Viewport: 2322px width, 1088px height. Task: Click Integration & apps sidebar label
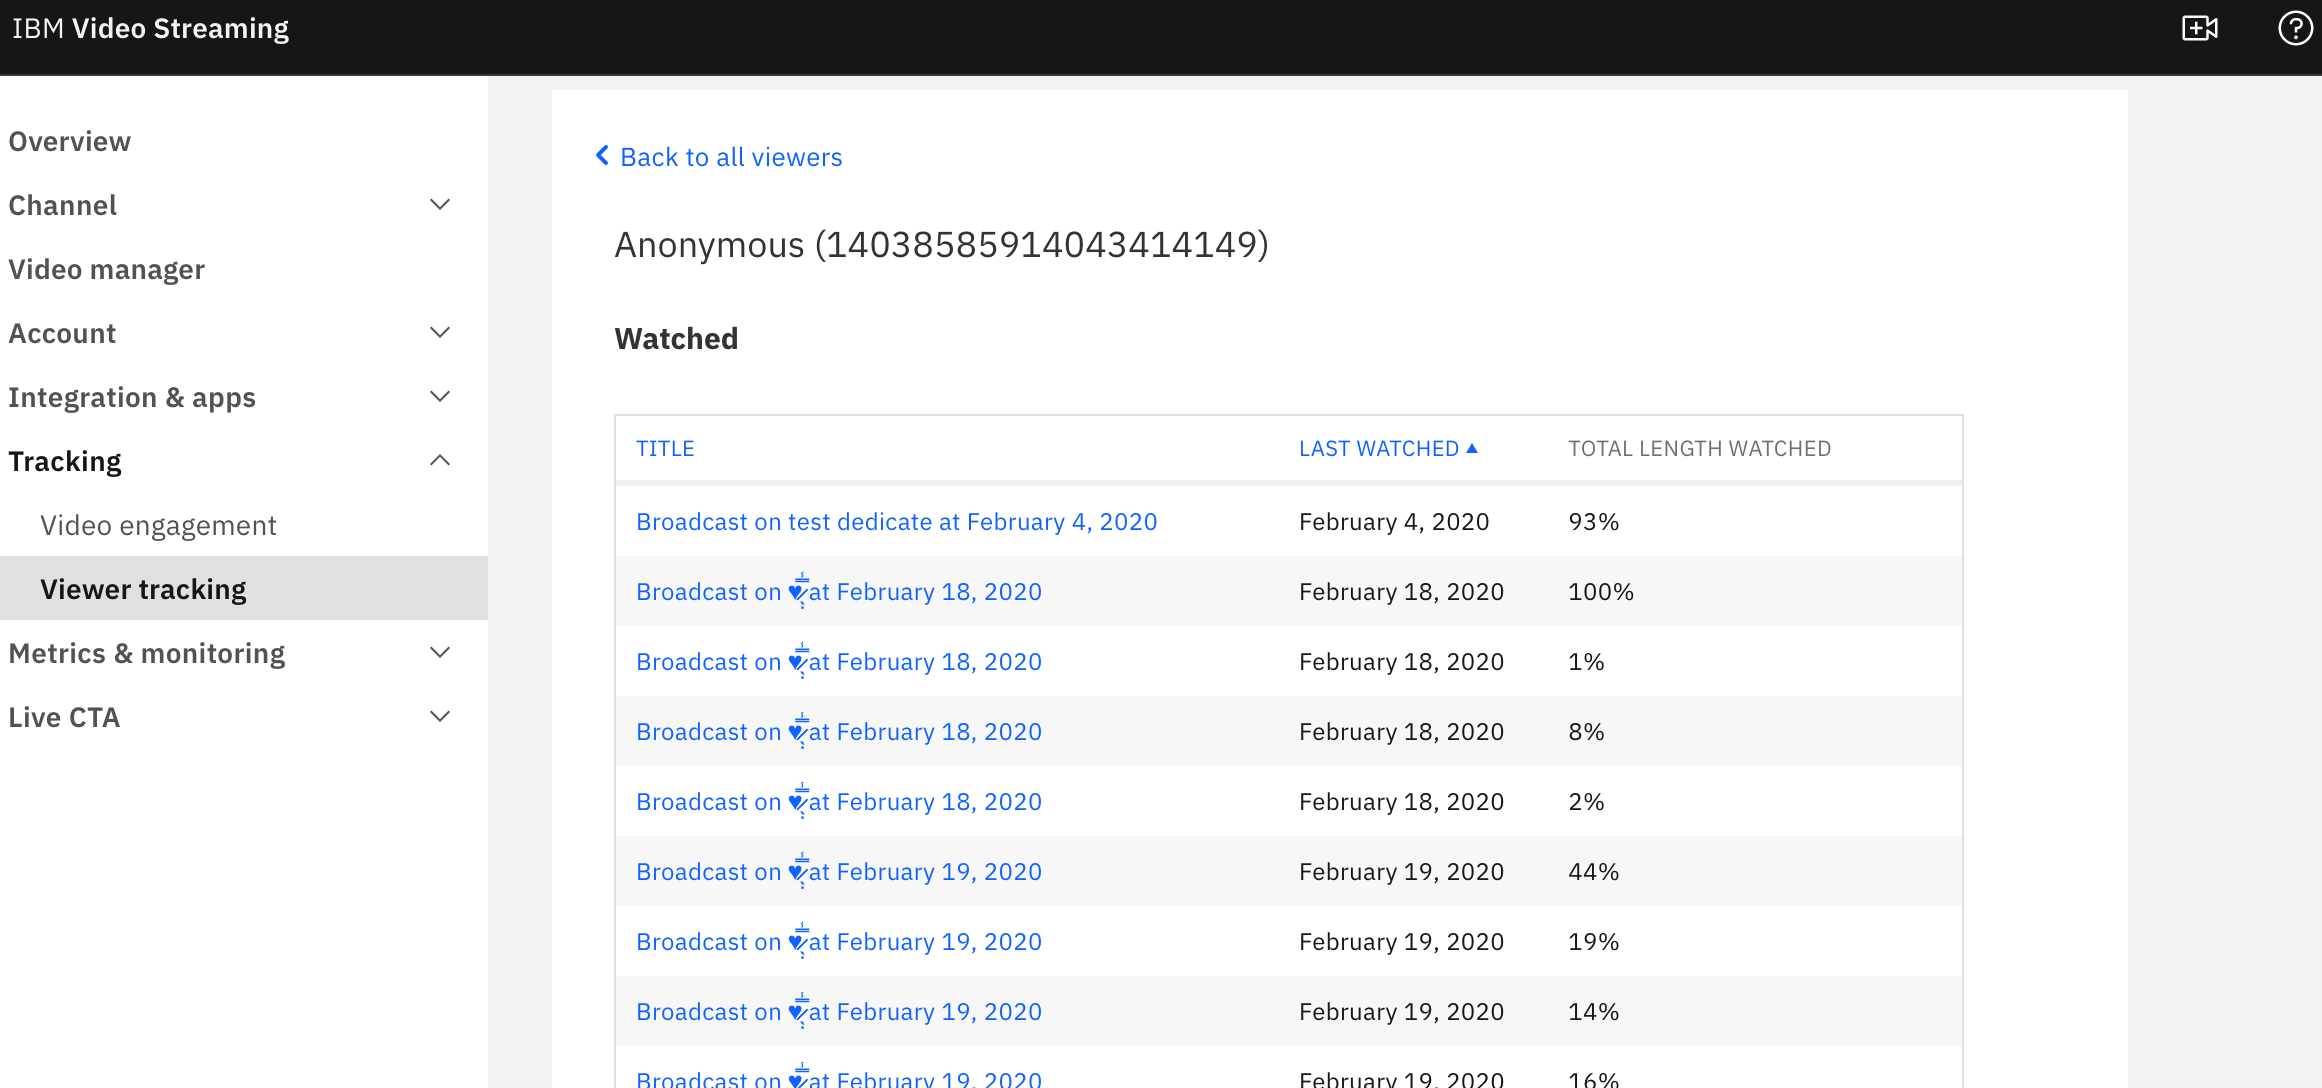click(x=132, y=398)
